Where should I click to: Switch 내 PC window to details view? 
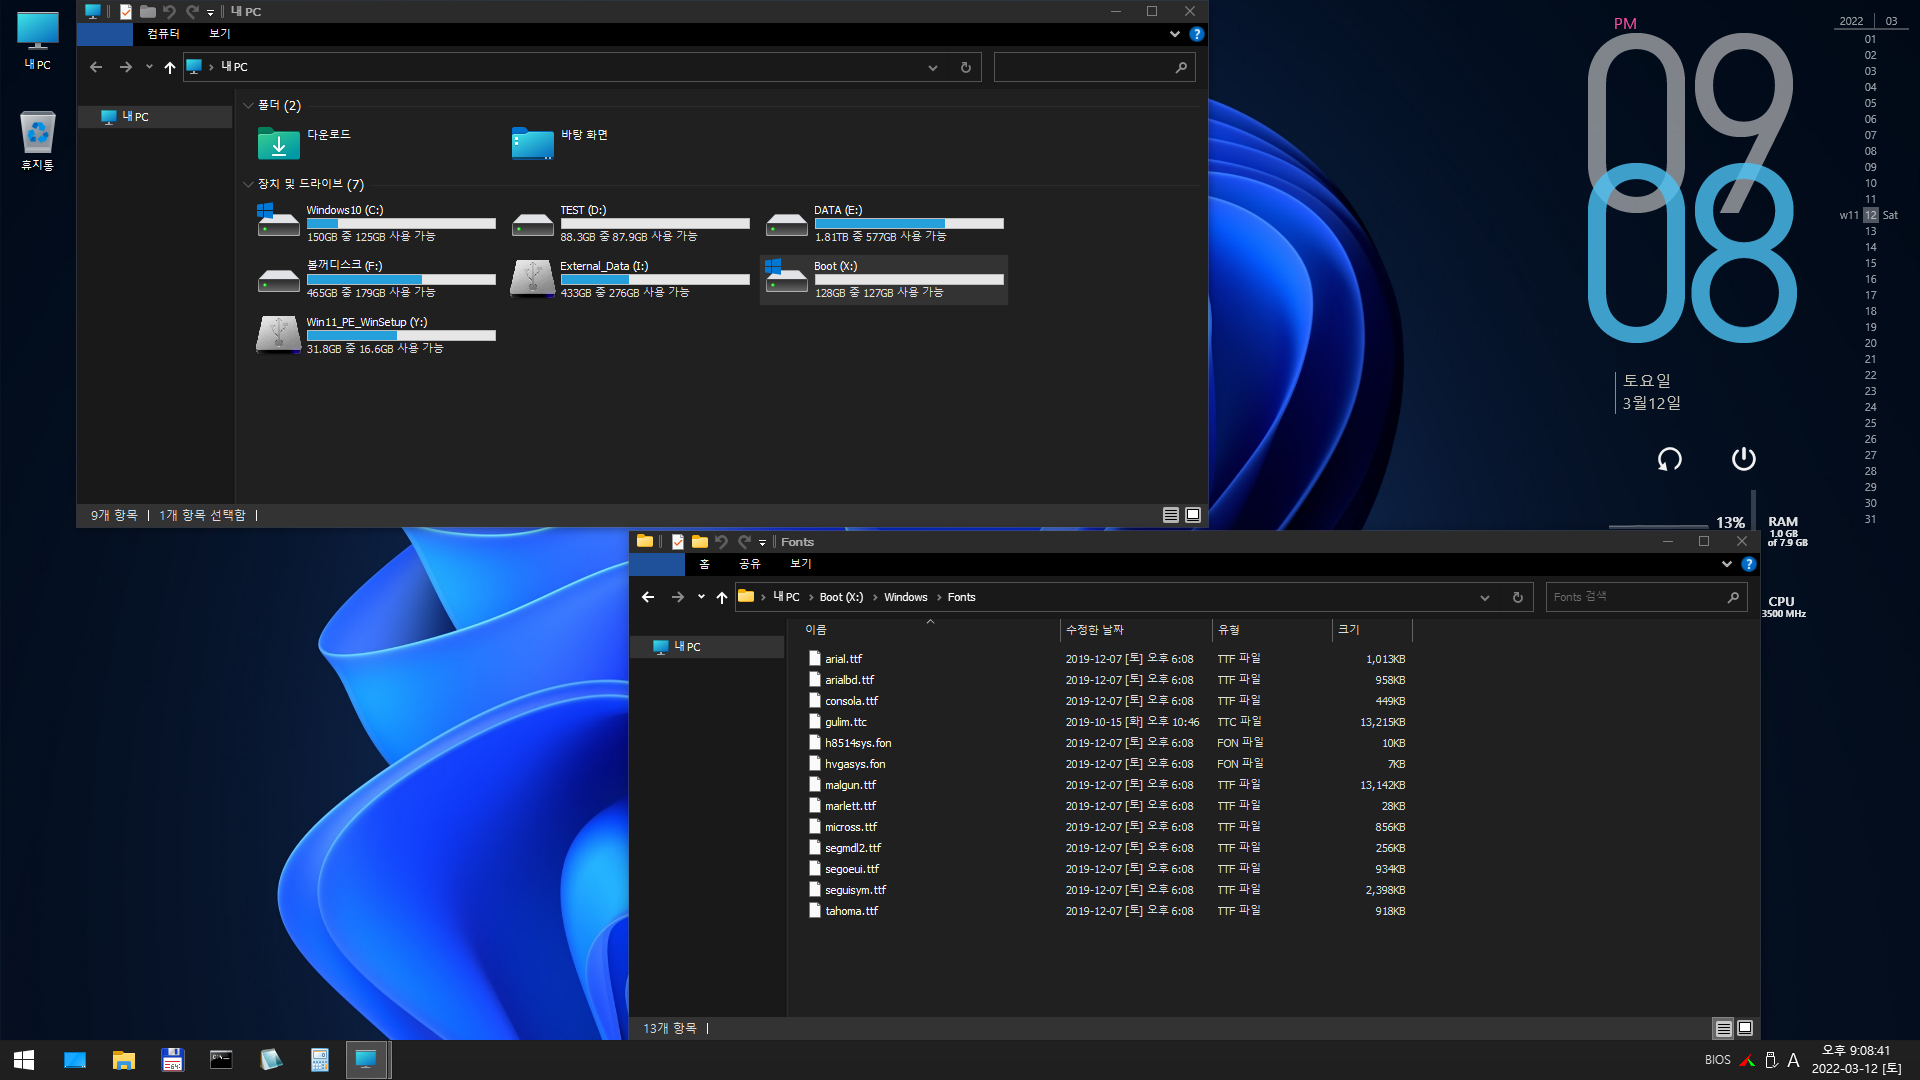(1170, 515)
